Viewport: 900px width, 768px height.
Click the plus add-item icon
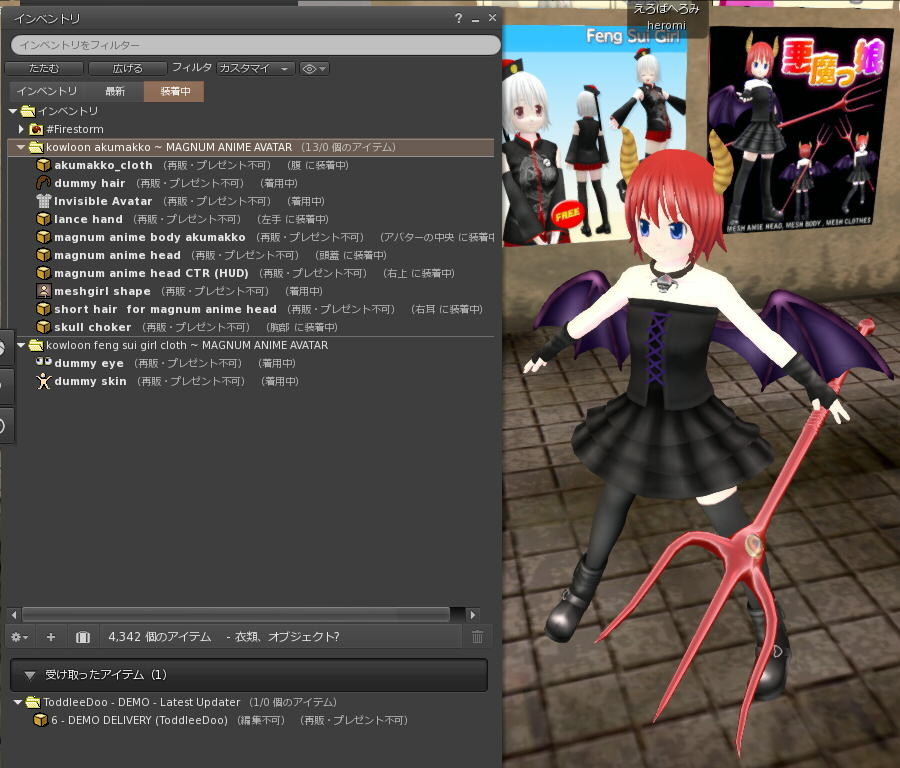click(x=51, y=637)
